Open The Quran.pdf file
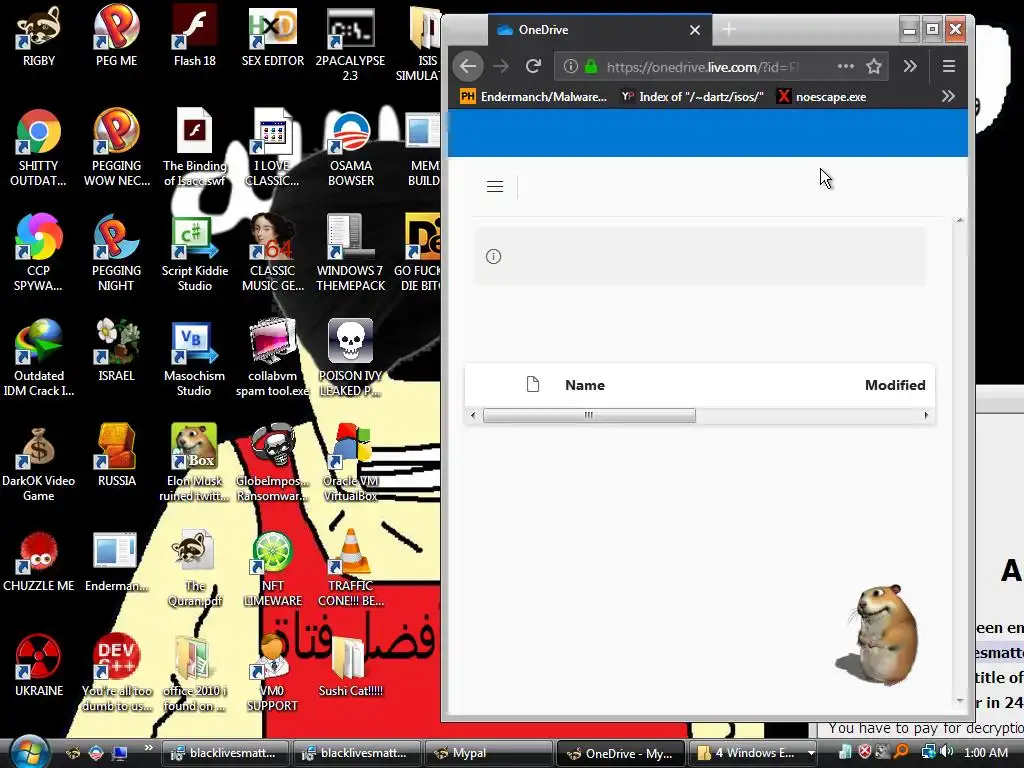Image resolution: width=1024 pixels, height=768 pixels. pos(195,569)
